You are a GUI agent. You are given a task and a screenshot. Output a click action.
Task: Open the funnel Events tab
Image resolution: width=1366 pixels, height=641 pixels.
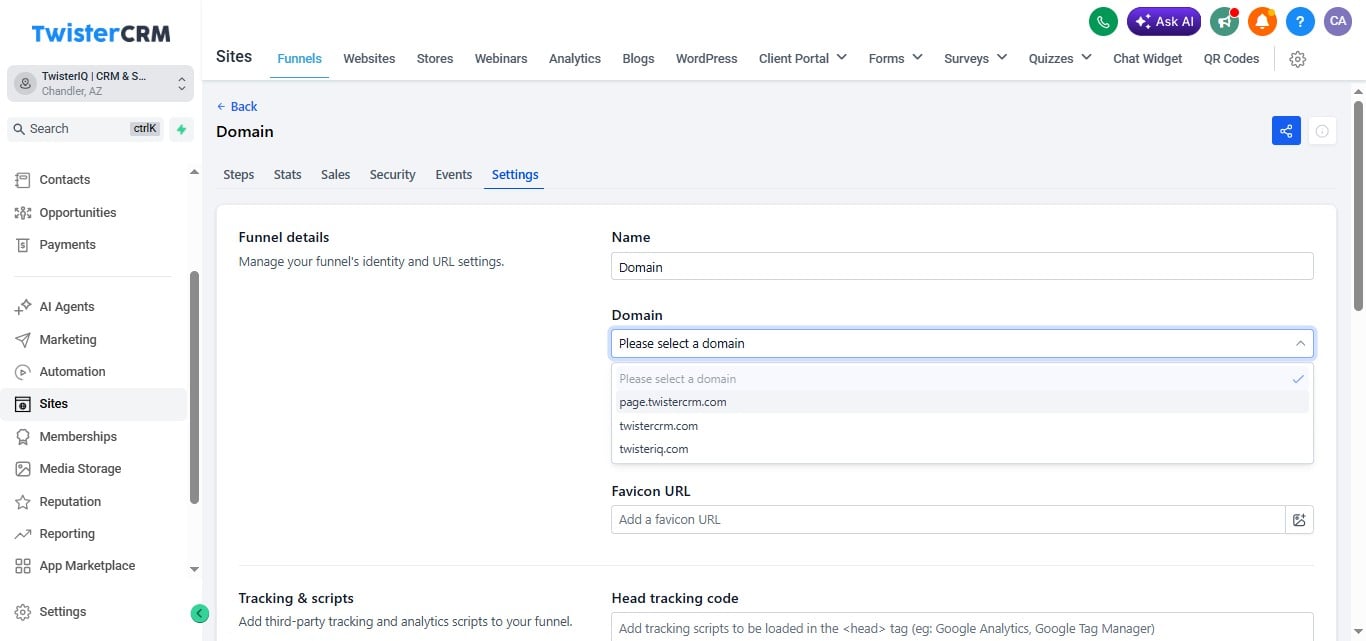[x=454, y=175]
